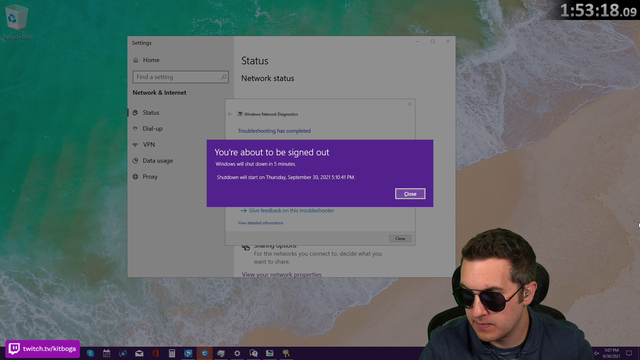This screenshot has height=360, width=640.
Task: Click the highlighted orange taskbar app
Action: 204,353
